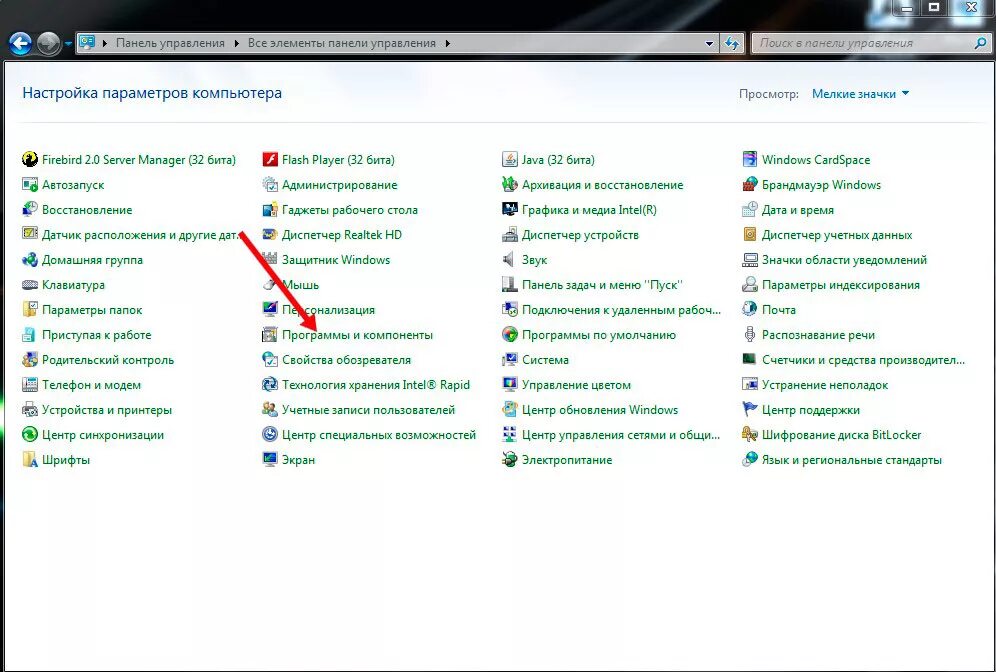Open the Звук speaker icon
996x672 pixels.
(509, 260)
